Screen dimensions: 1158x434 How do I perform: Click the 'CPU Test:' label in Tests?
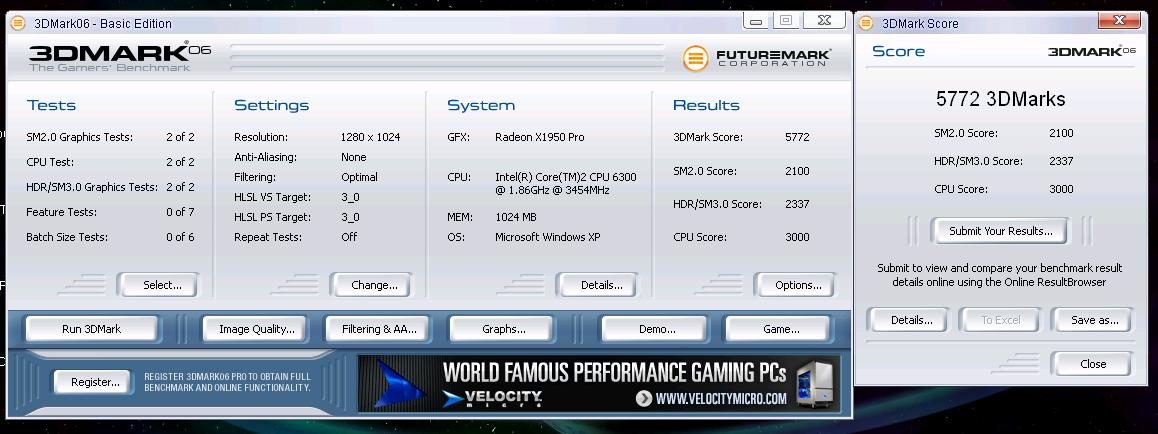click(x=50, y=162)
